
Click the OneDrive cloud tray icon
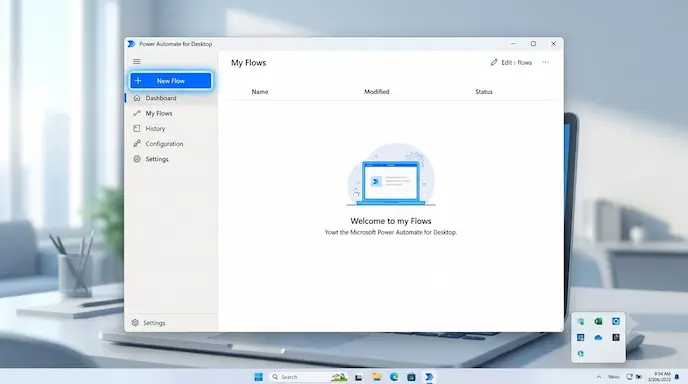pyautogui.click(x=598, y=337)
